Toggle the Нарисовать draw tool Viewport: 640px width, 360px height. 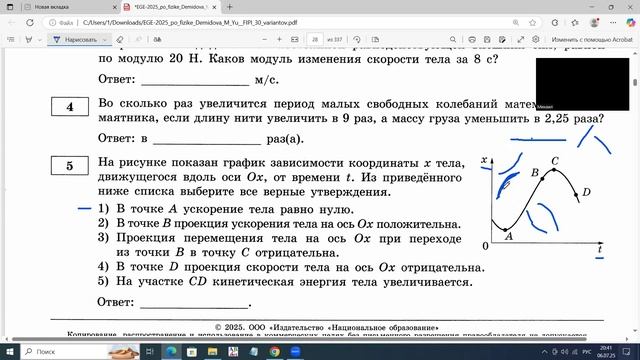pos(76,40)
